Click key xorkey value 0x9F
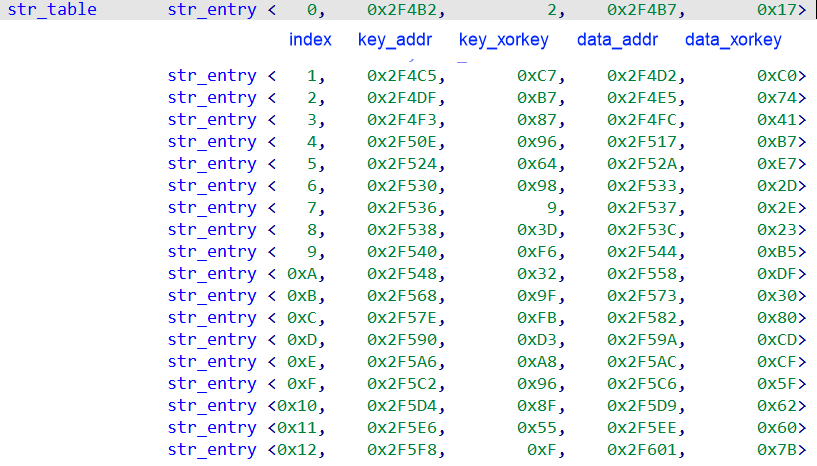Image resolution: width=817 pixels, height=466 pixels. pyautogui.click(x=536, y=296)
